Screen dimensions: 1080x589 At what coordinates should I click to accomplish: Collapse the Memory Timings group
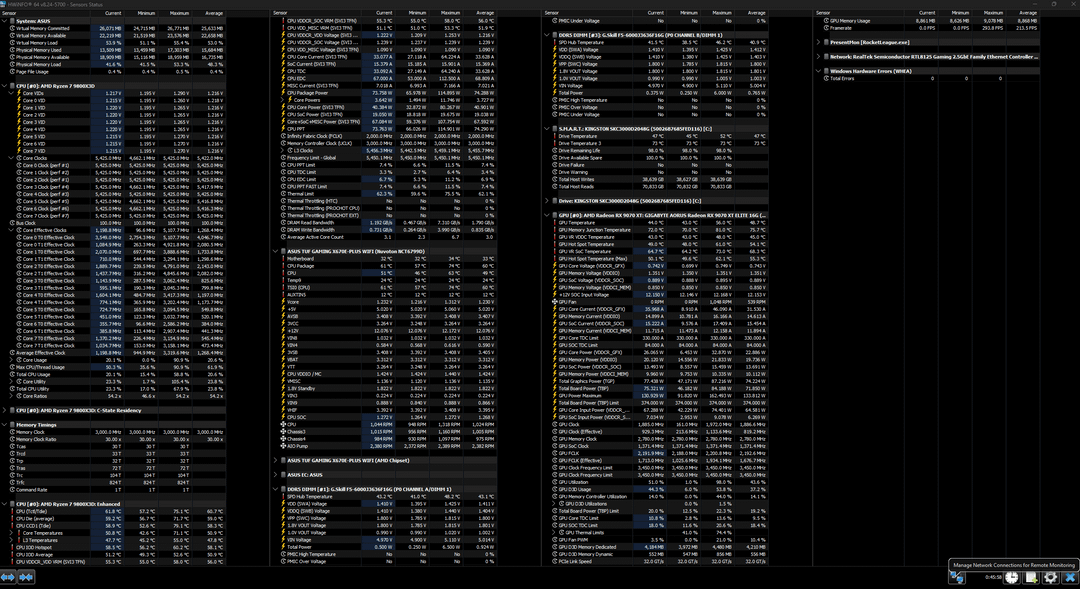(5, 425)
